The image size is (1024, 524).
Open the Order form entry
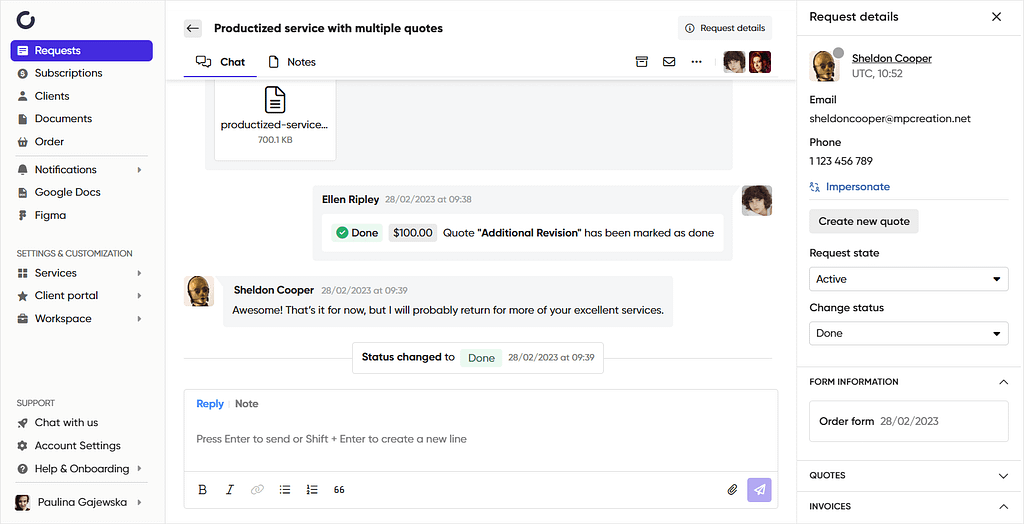coord(908,421)
